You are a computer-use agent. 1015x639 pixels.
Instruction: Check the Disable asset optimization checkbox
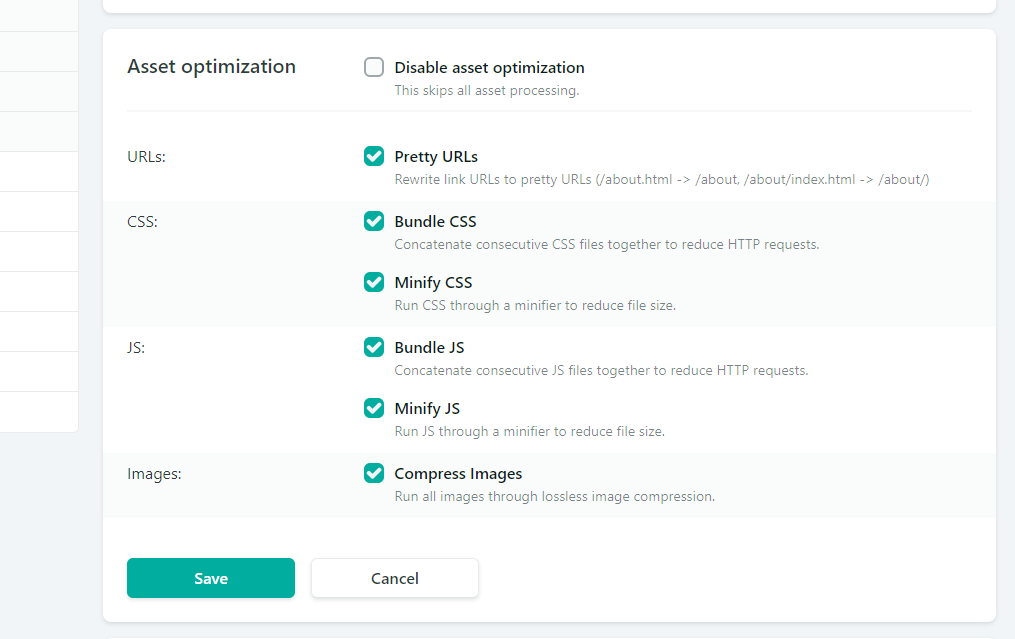[374, 67]
